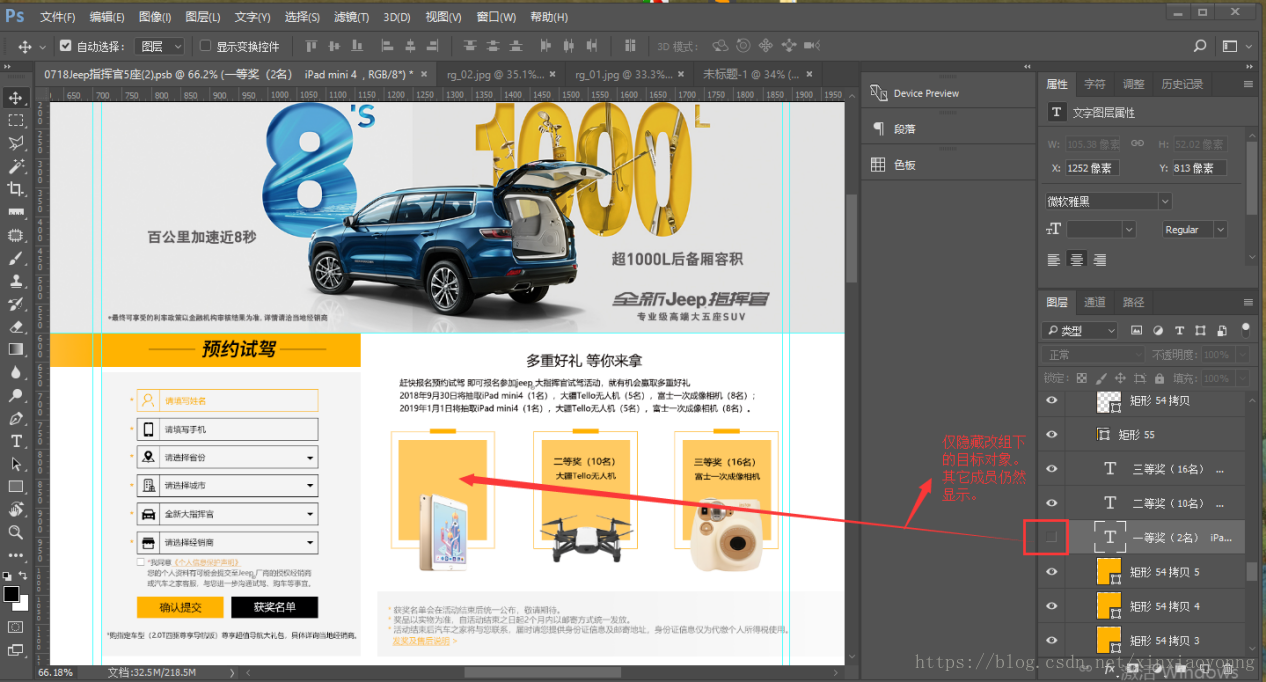Open Move tool preset picker arrow
1266x682 pixels.
[x=41, y=46]
